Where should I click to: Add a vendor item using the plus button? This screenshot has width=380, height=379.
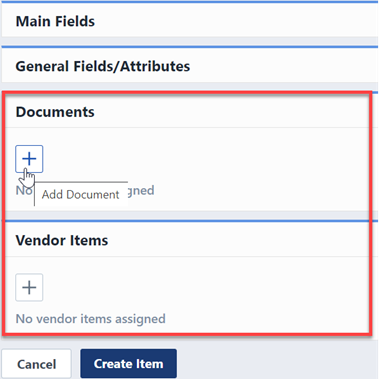[29, 287]
